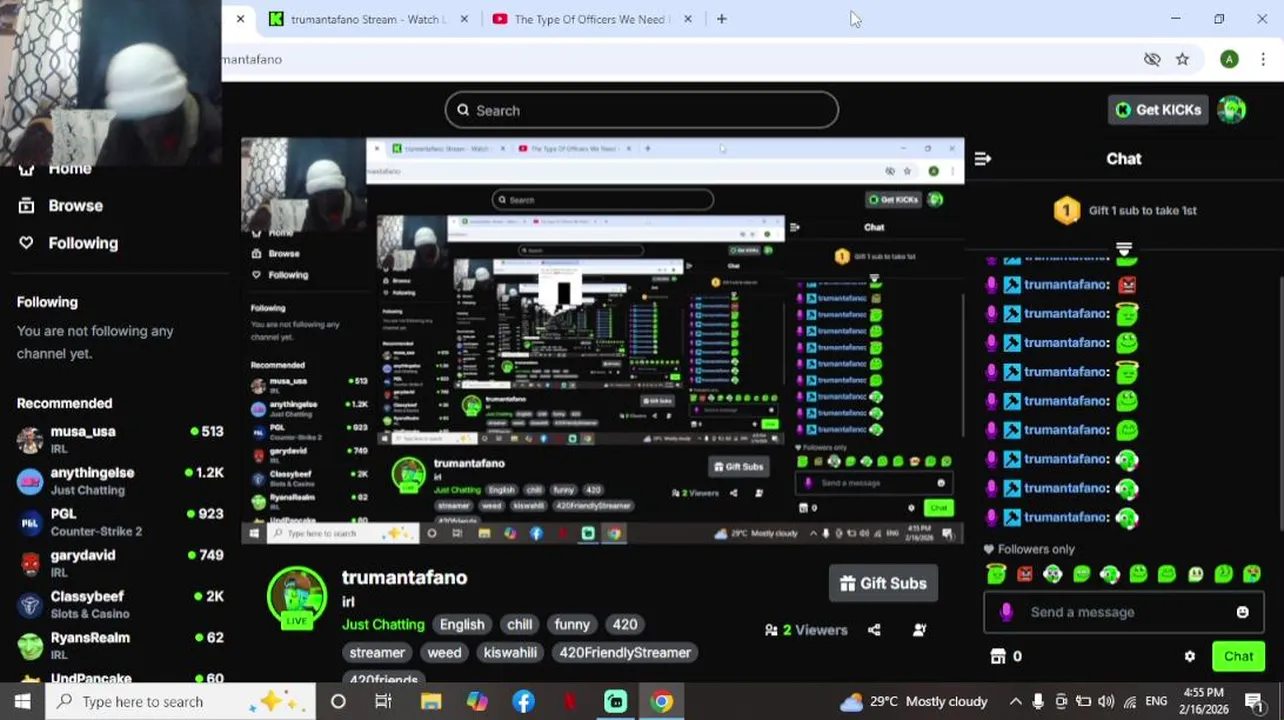The image size is (1284, 720).
Task: Open the RyansRealm recommended channel
Action: (x=120, y=645)
